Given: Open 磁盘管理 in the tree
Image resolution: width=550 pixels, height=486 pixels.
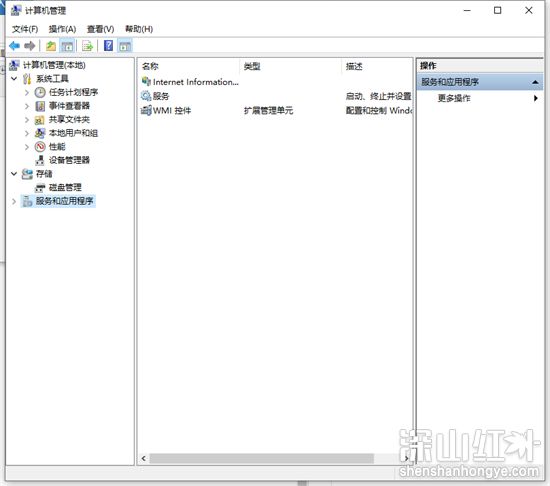Looking at the screenshot, I should click(x=65, y=188).
